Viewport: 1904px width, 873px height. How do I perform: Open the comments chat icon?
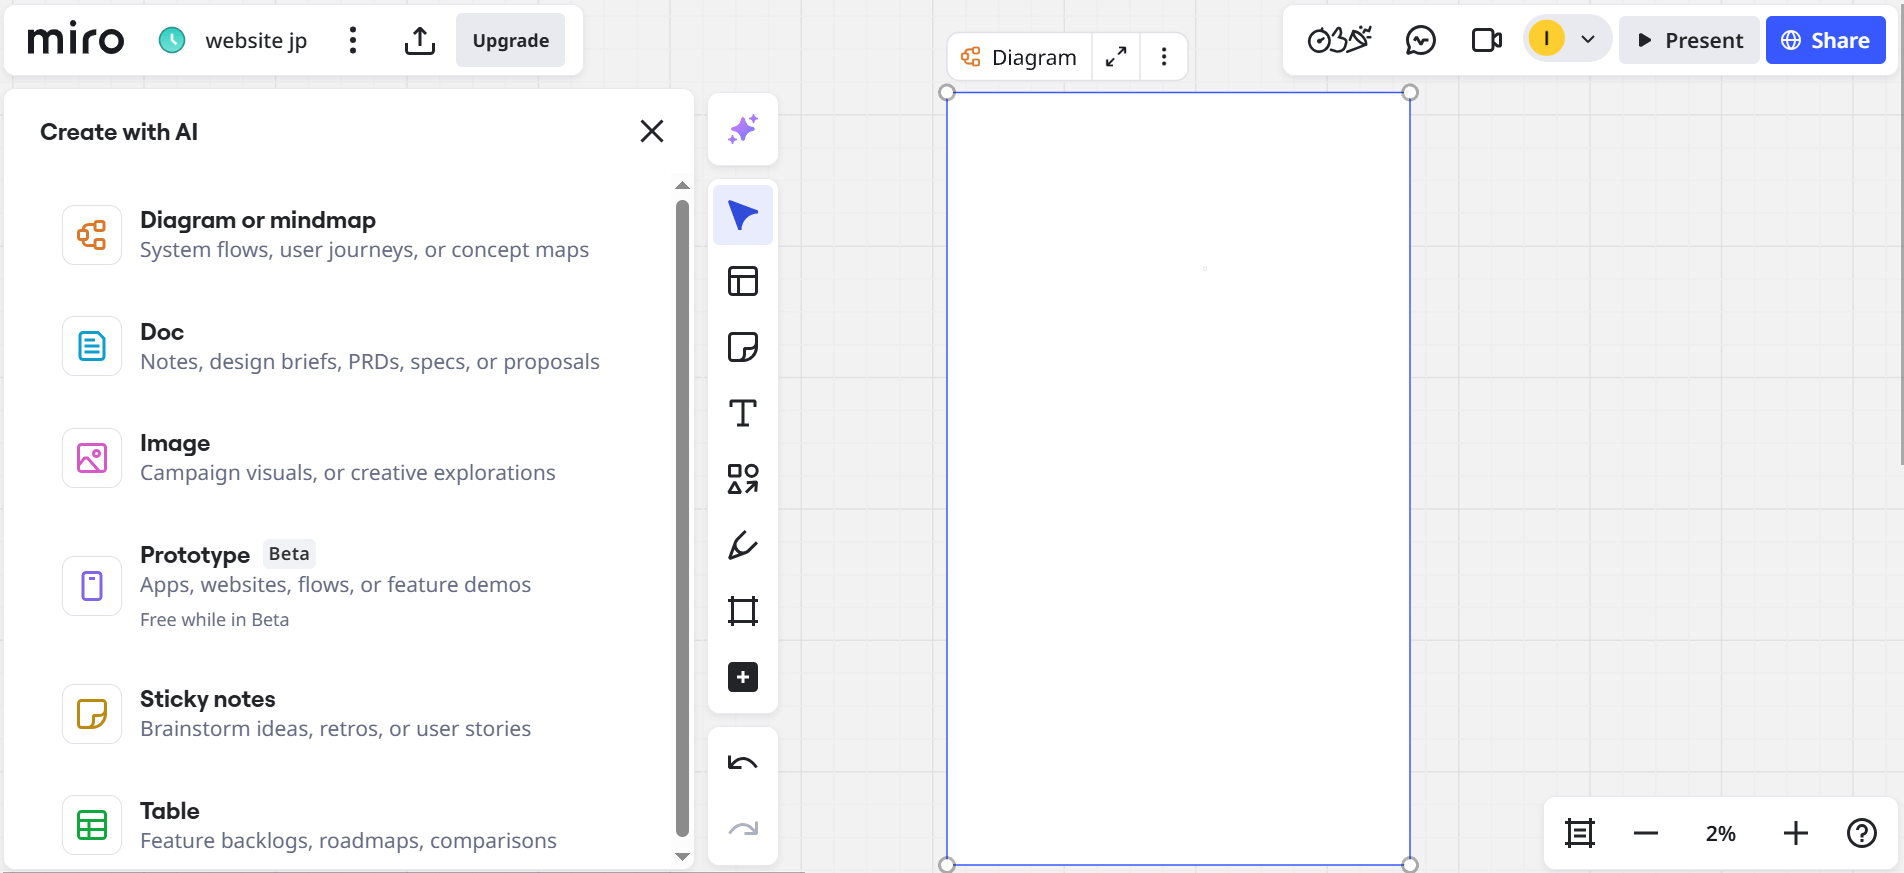pyautogui.click(x=1421, y=40)
